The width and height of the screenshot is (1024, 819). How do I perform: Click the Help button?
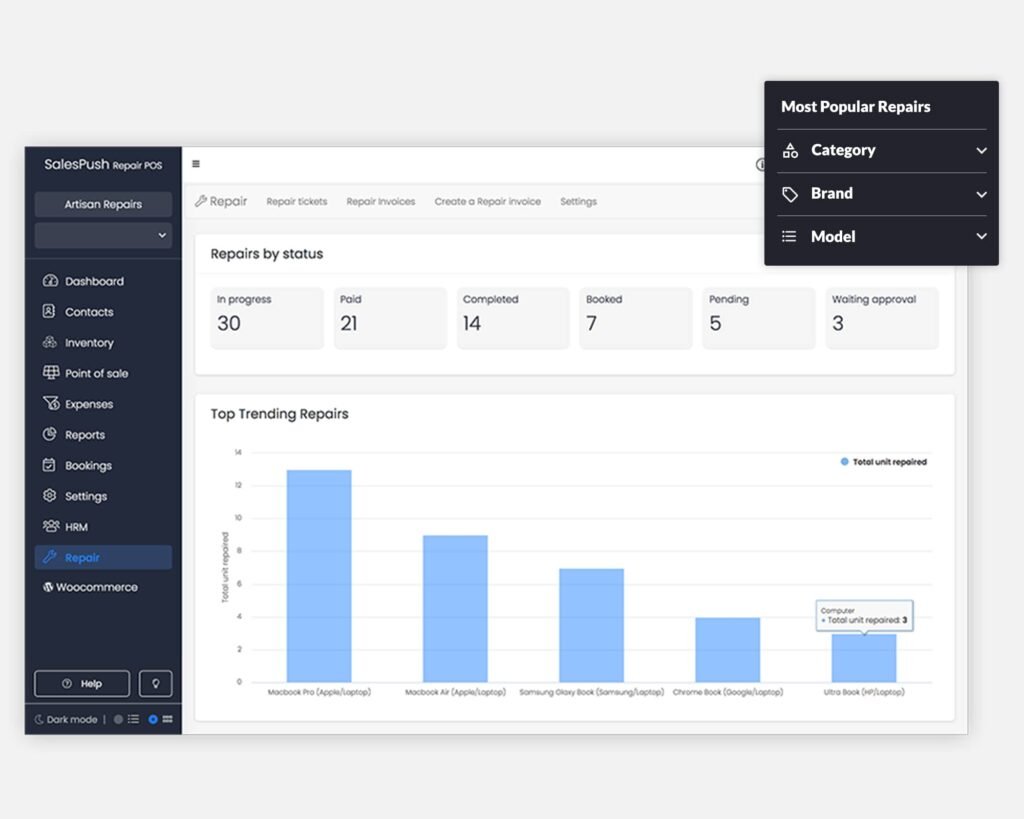point(82,684)
